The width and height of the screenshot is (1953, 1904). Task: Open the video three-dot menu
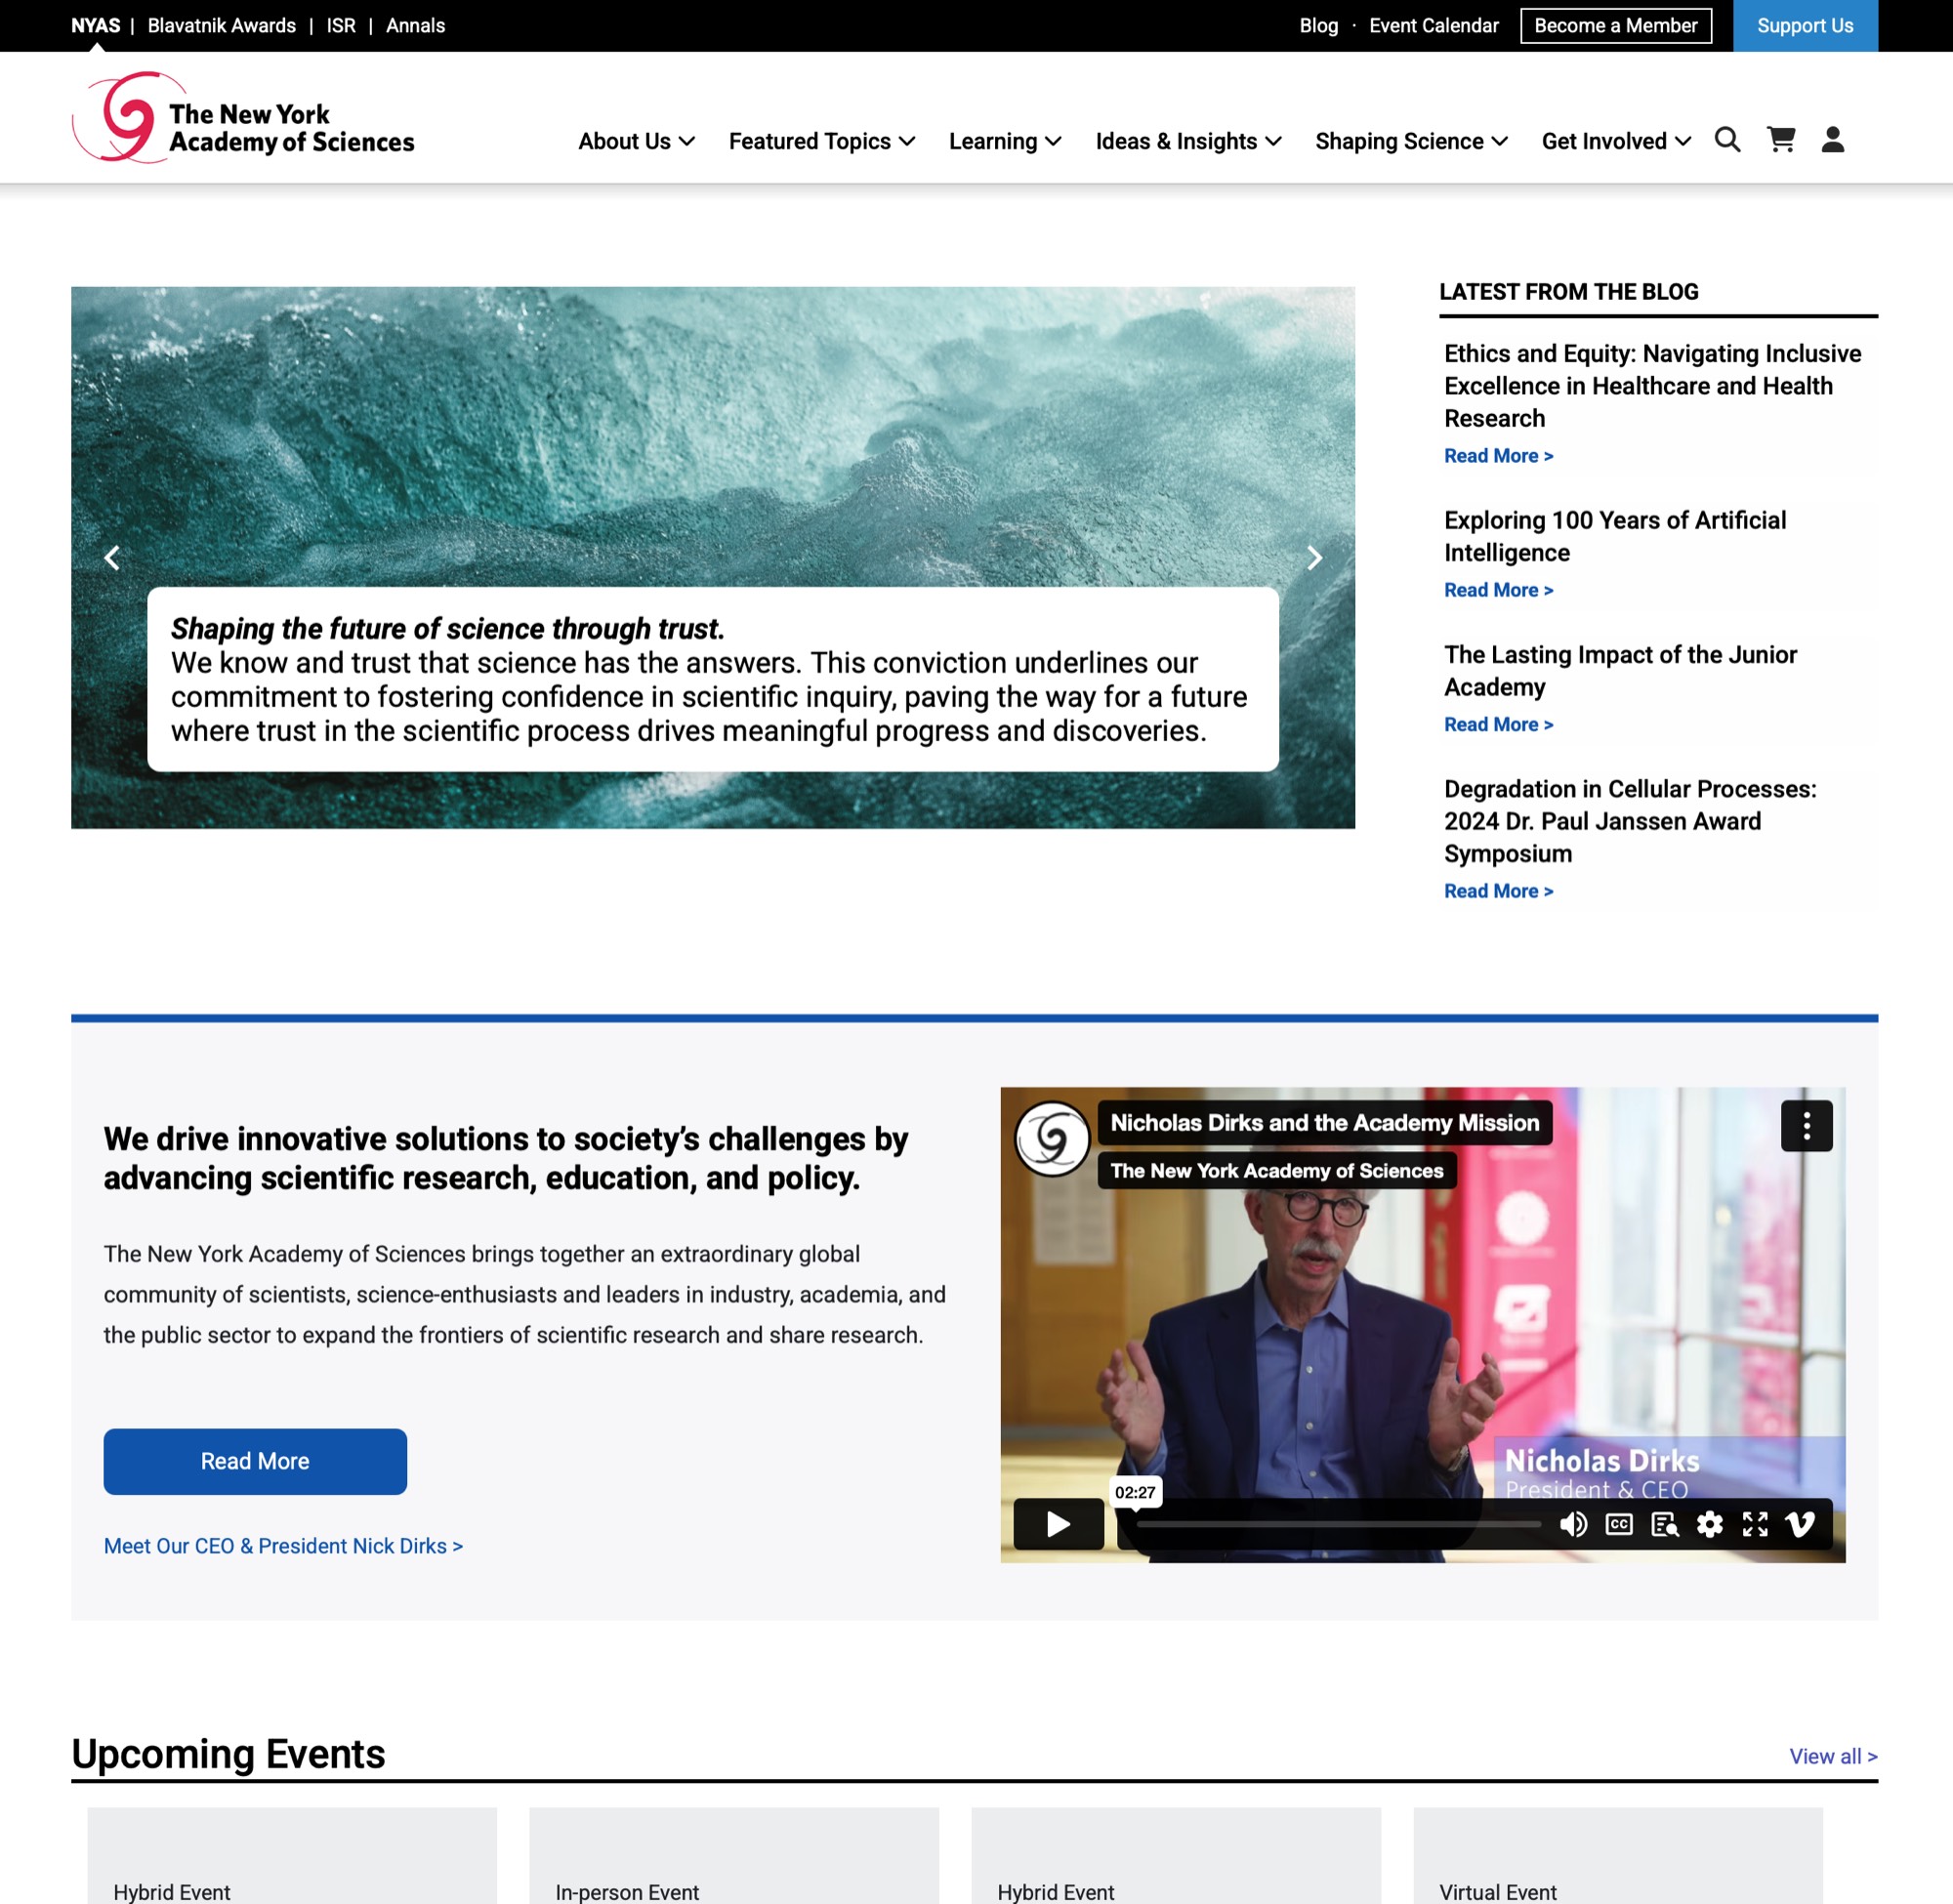[x=1806, y=1126]
